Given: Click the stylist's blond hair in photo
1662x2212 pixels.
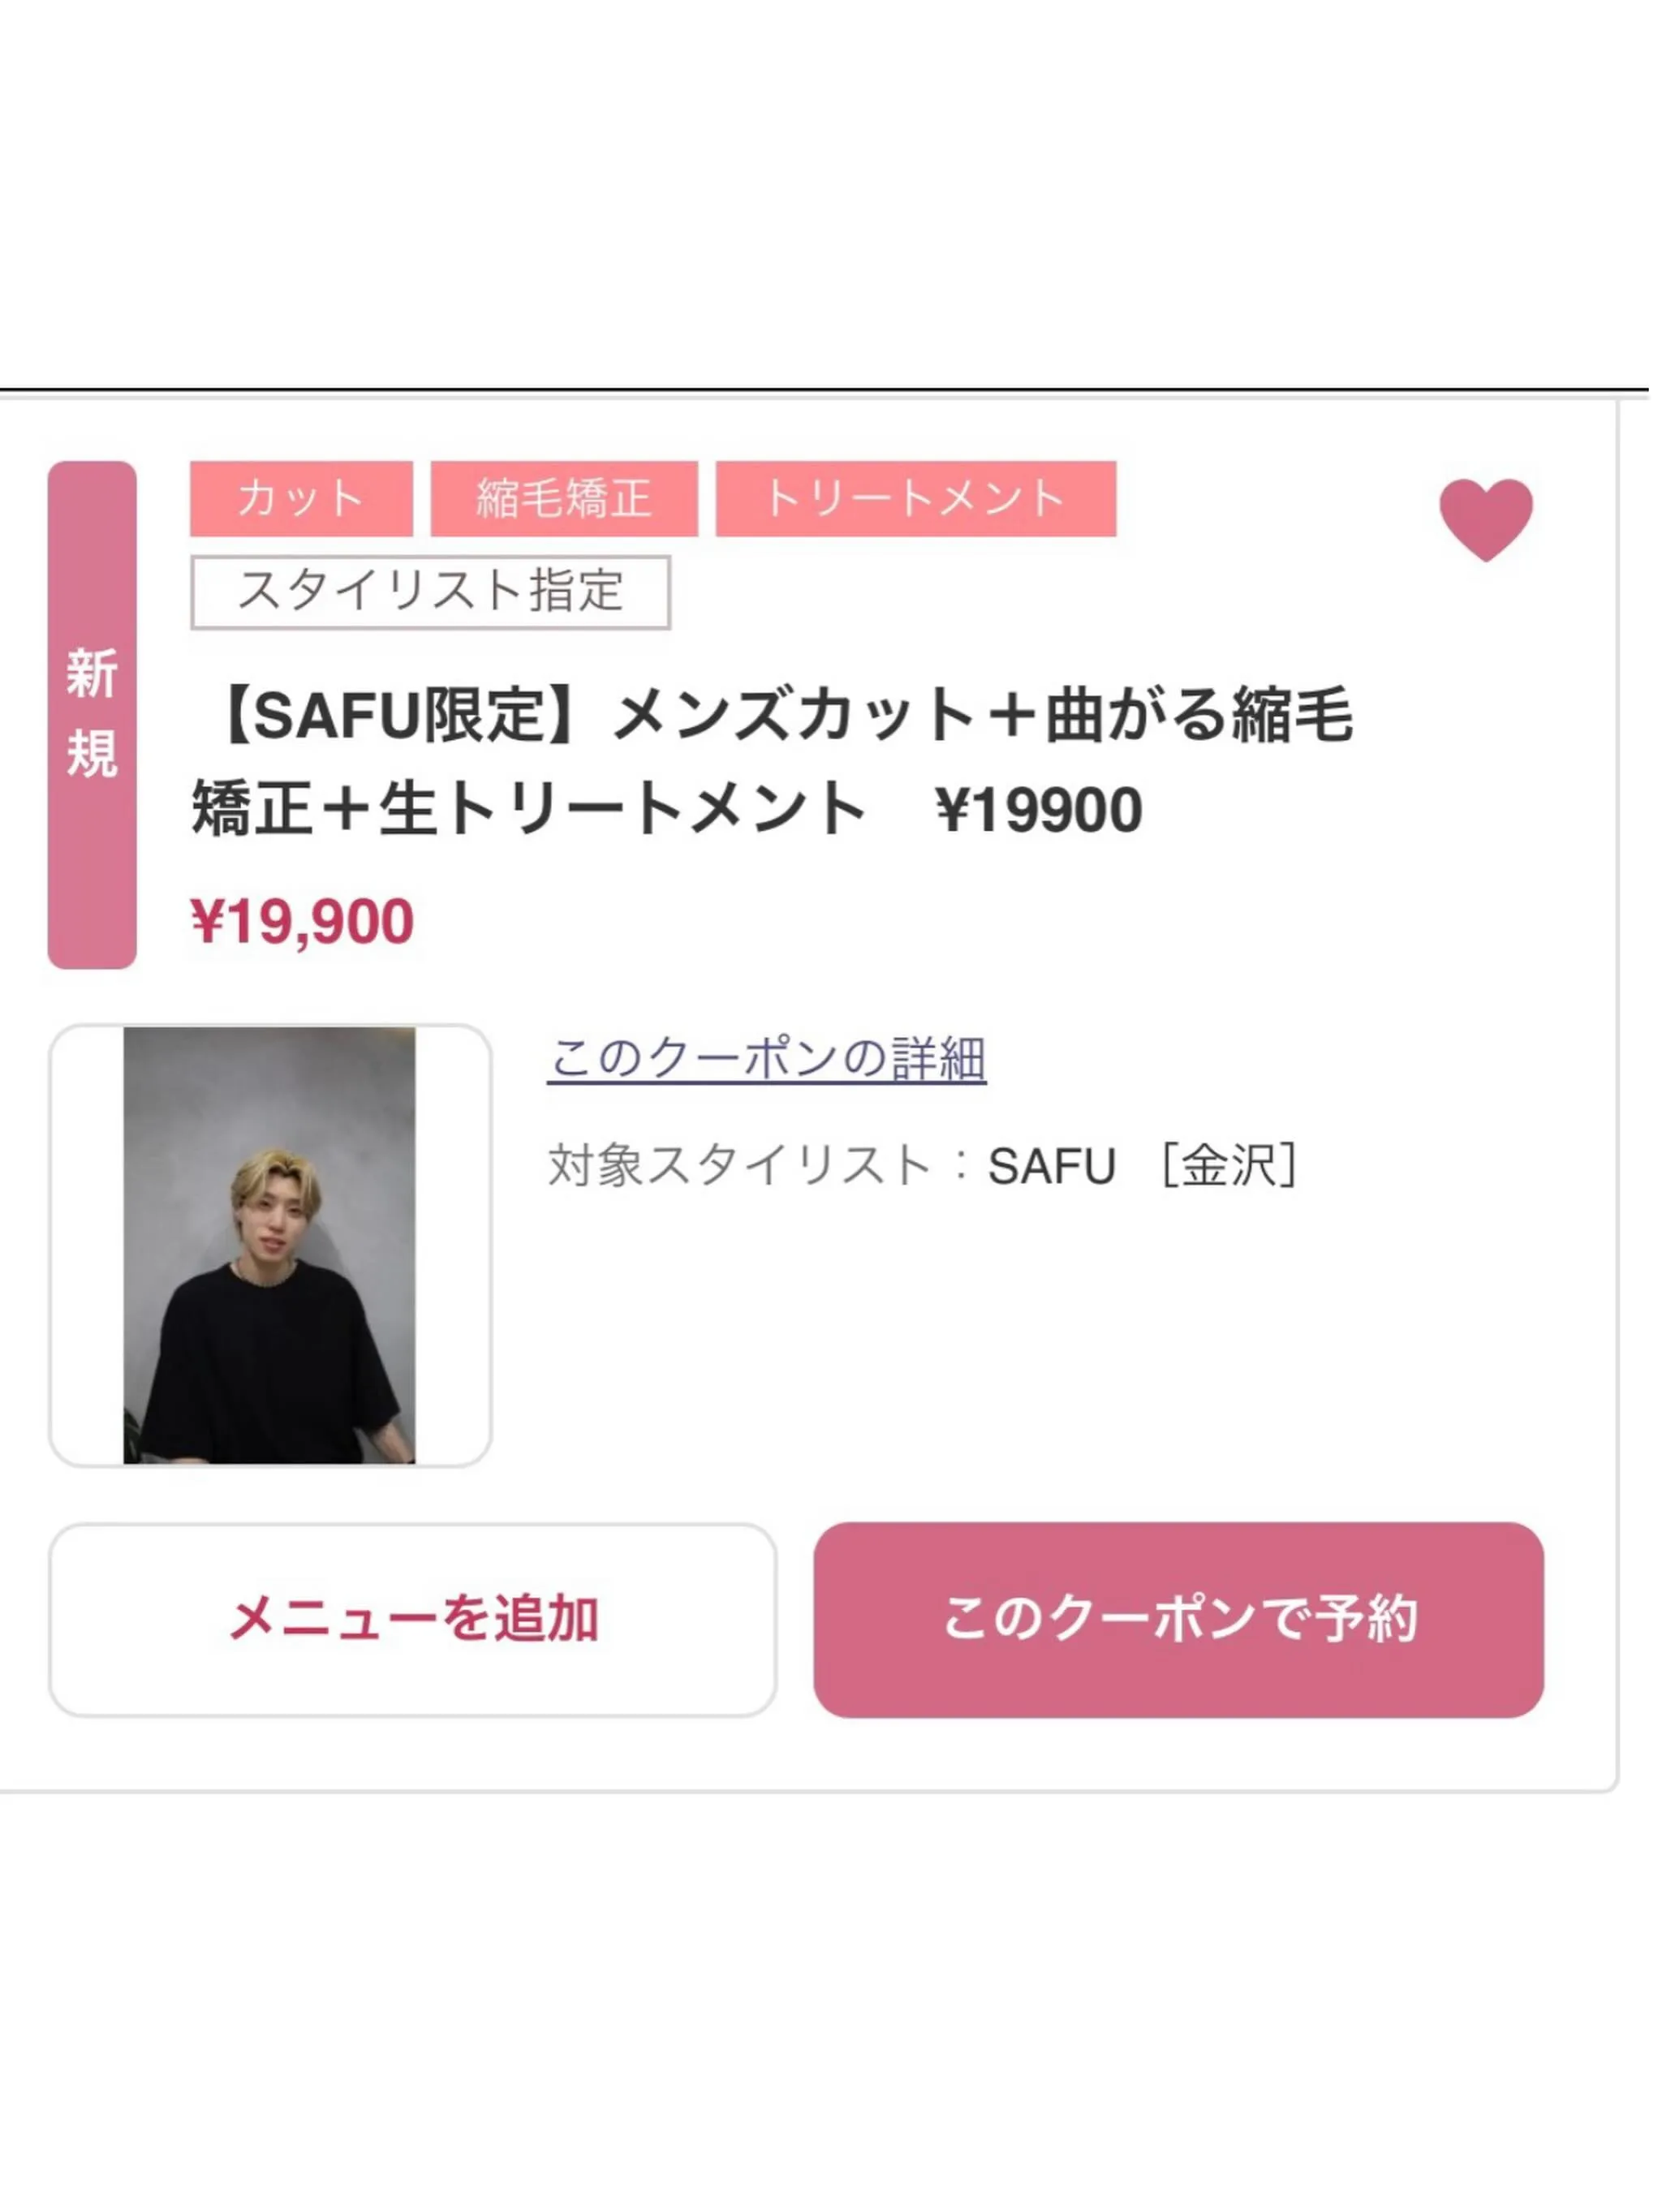Looking at the screenshot, I should (x=276, y=1179).
